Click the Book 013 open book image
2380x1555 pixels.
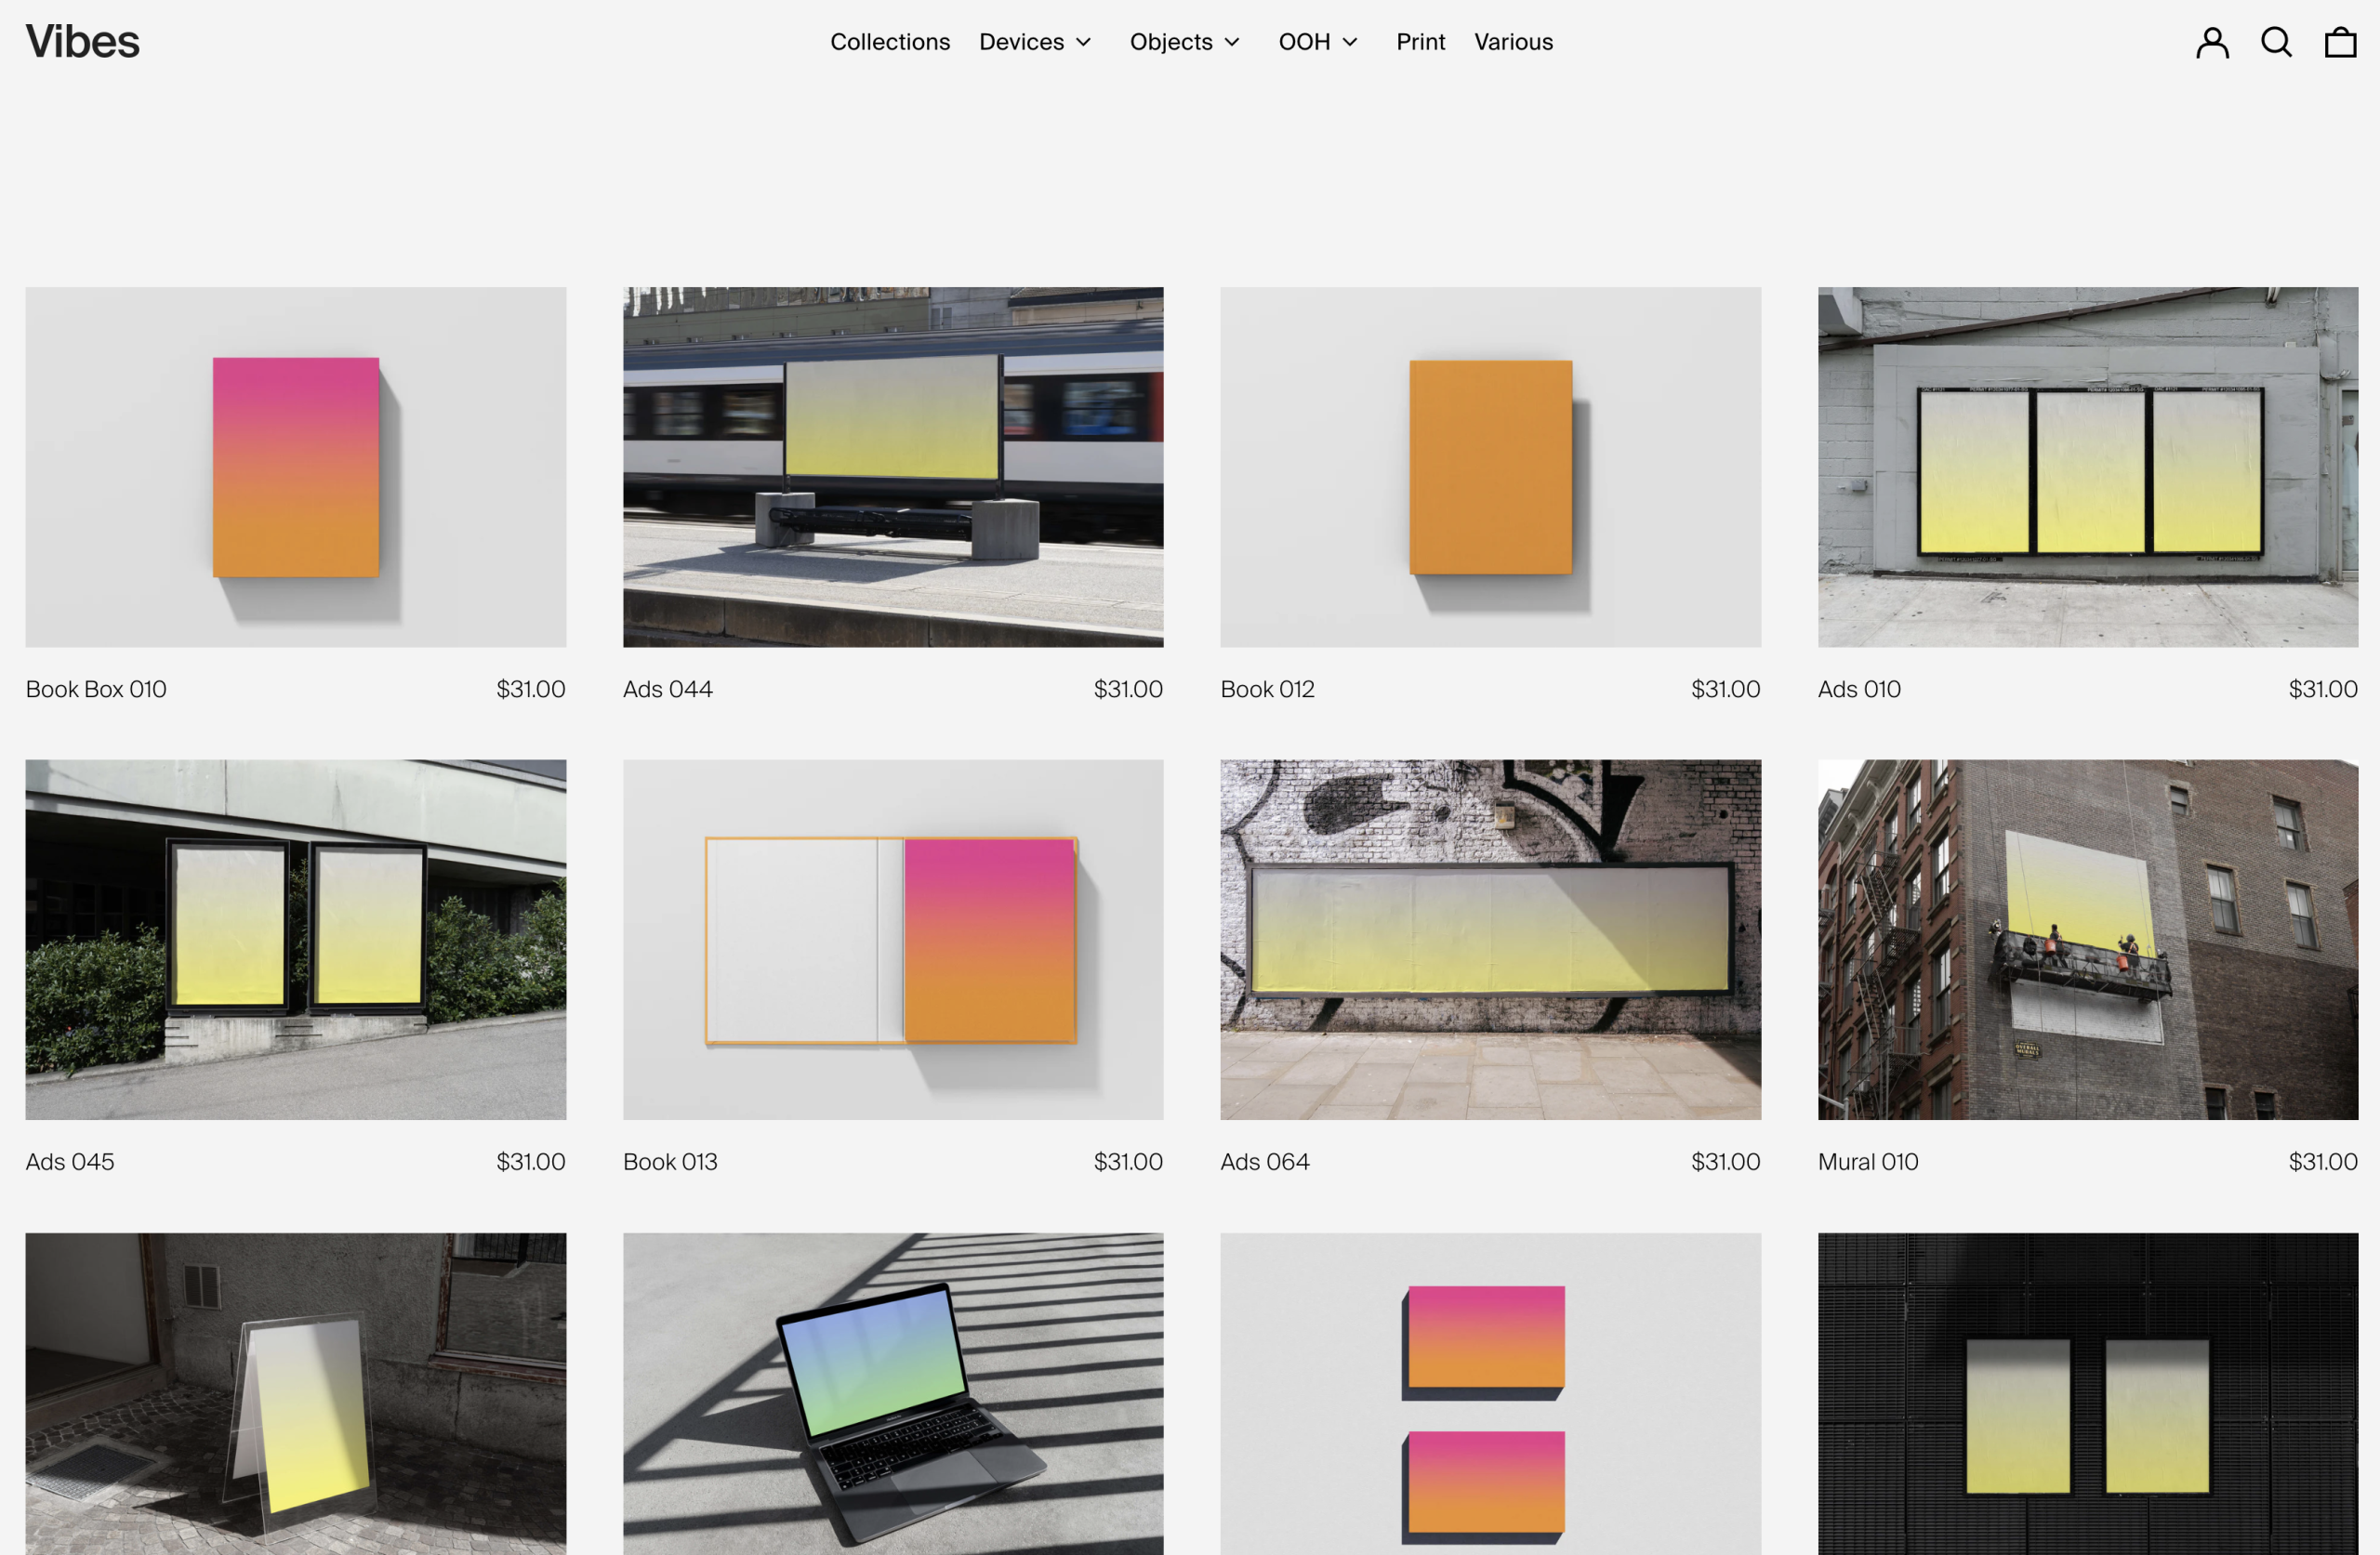(892, 939)
